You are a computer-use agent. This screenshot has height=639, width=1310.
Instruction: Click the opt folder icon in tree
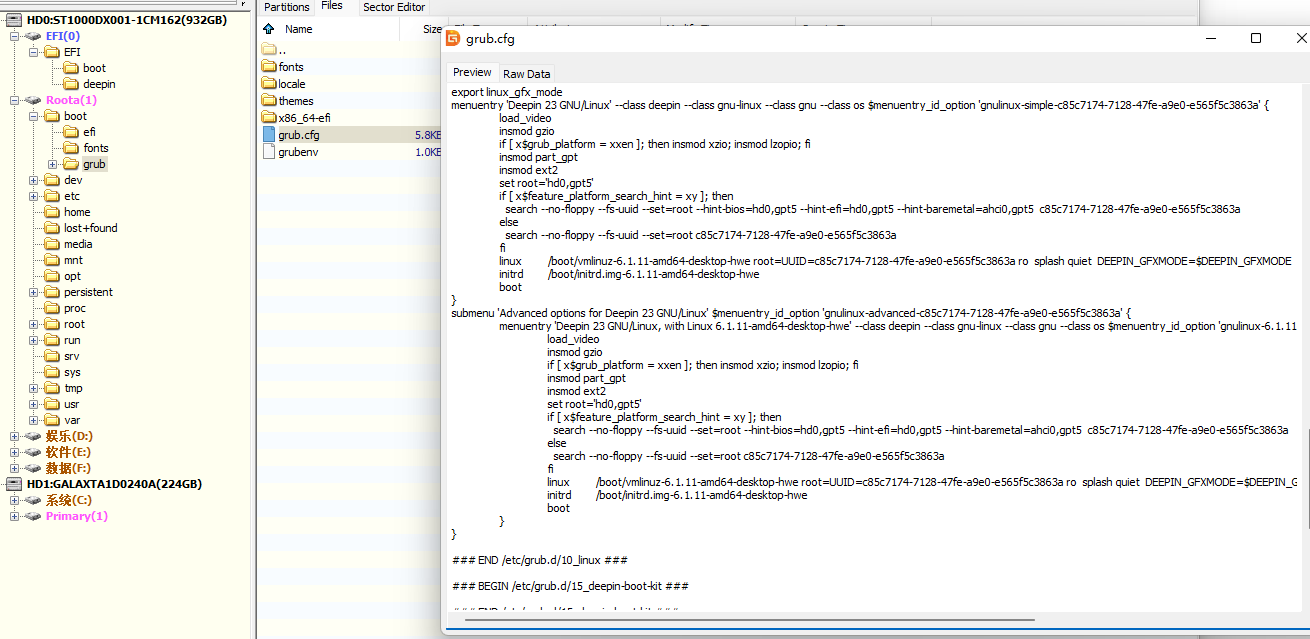[x=52, y=276]
